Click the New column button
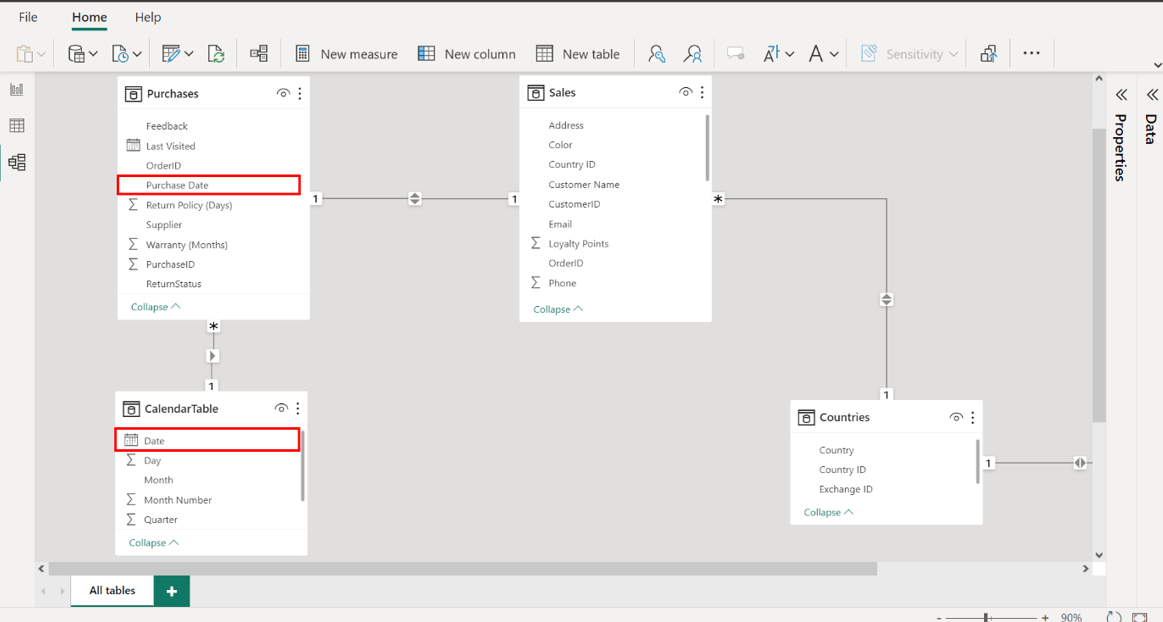Viewport: 1163px width, 622px height. tap(466, 54)
